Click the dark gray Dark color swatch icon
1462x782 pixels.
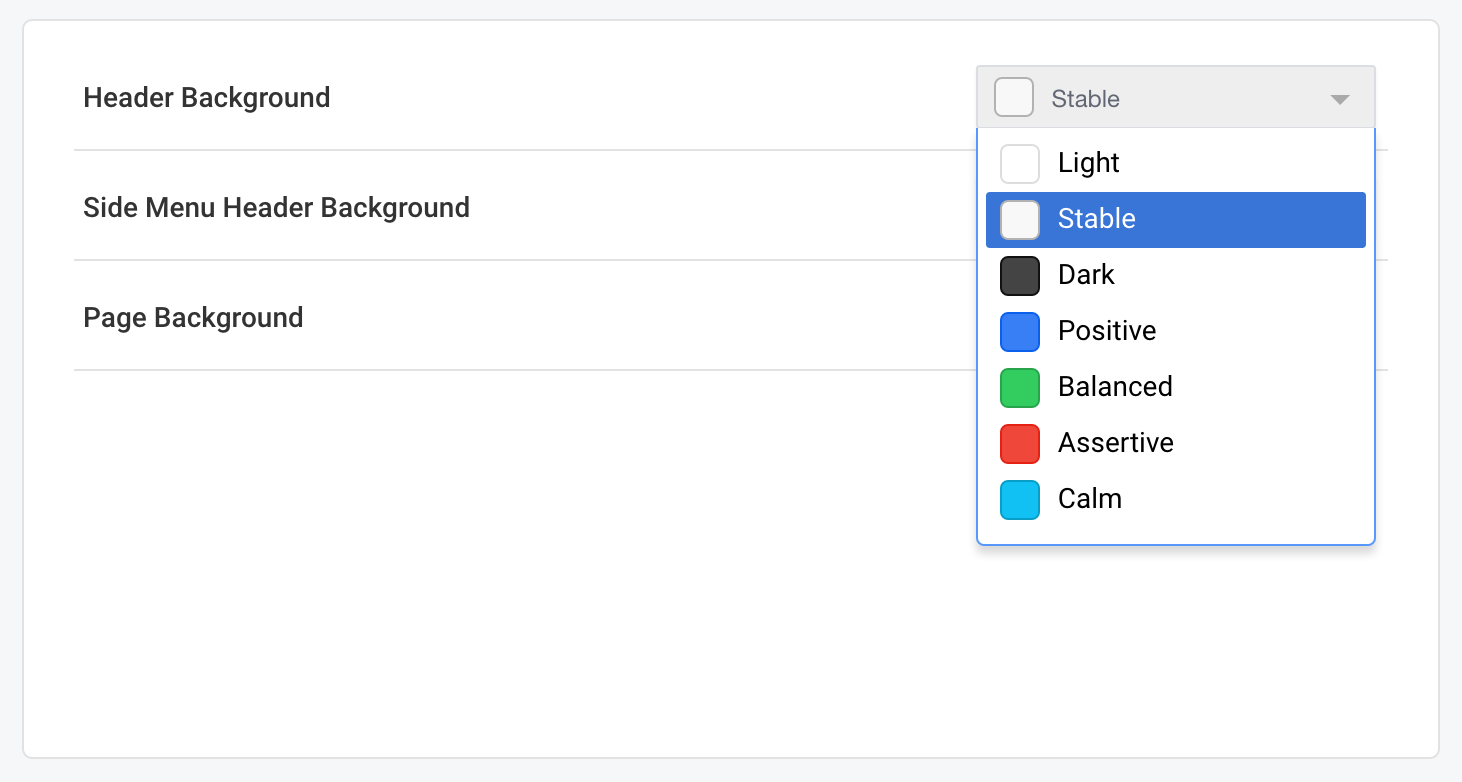click(x=1019, y=275)
